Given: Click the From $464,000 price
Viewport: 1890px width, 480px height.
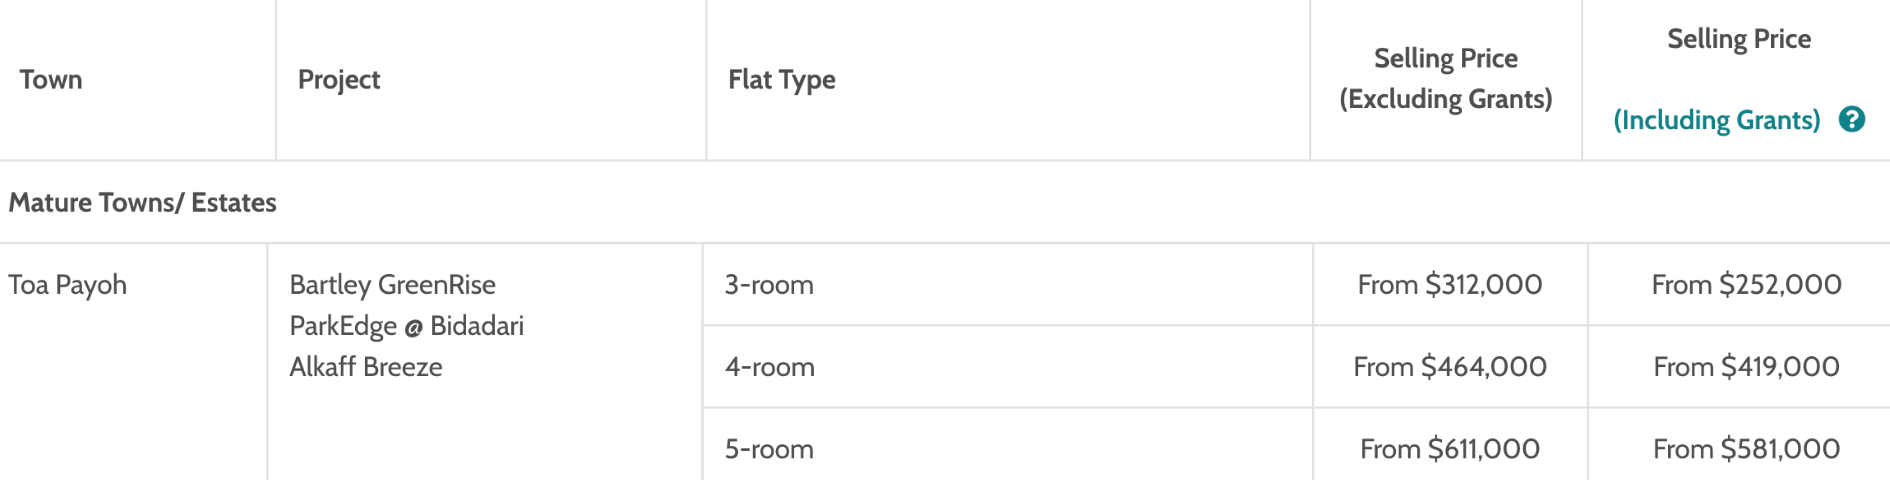Looking at the screenshot, I should tap(1449, 367).
